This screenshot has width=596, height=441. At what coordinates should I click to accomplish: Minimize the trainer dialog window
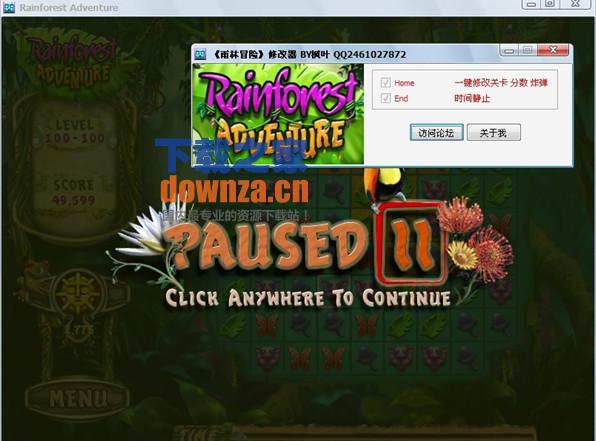click(x=509, y=50)
